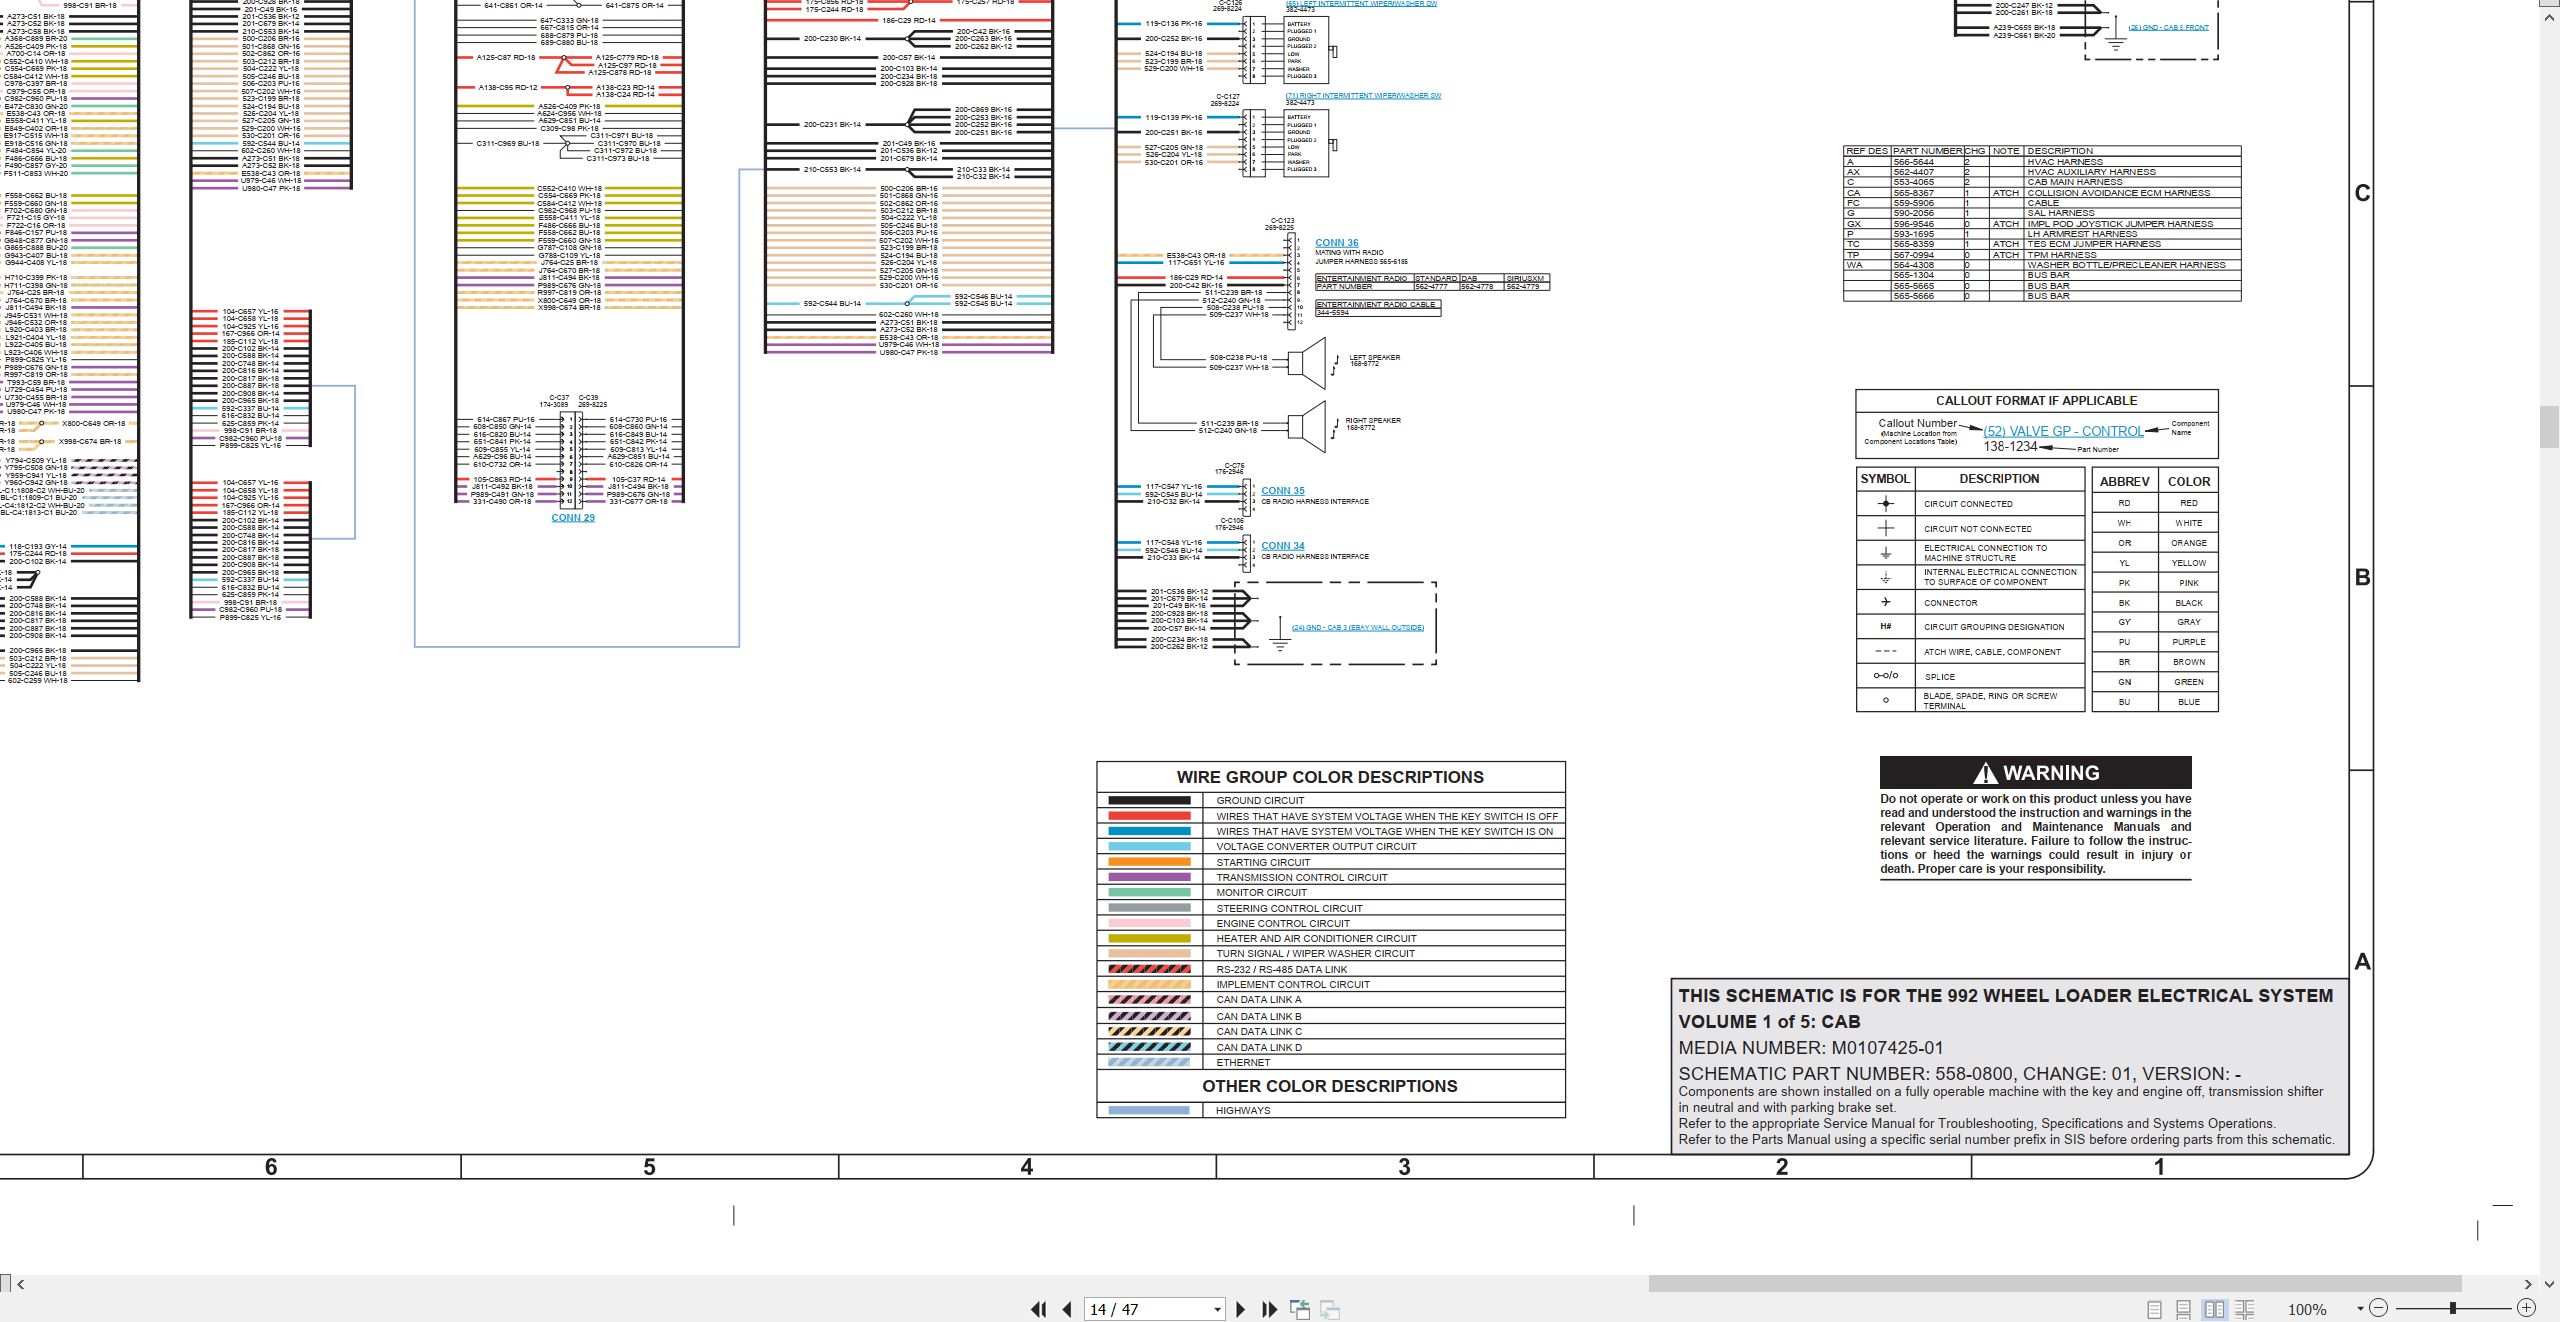Click the scroll left arrow

click(x=20, y=1284)
